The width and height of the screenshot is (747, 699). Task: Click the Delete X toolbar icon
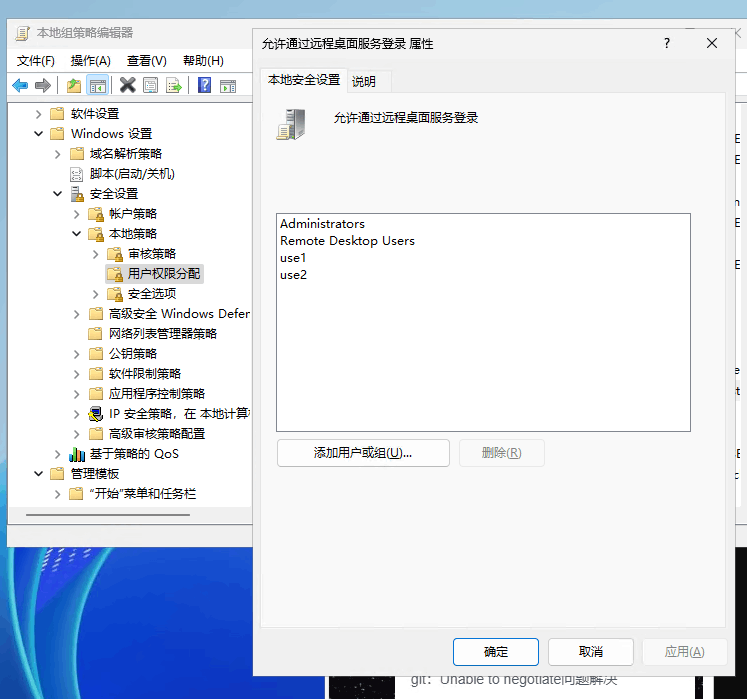127,86
